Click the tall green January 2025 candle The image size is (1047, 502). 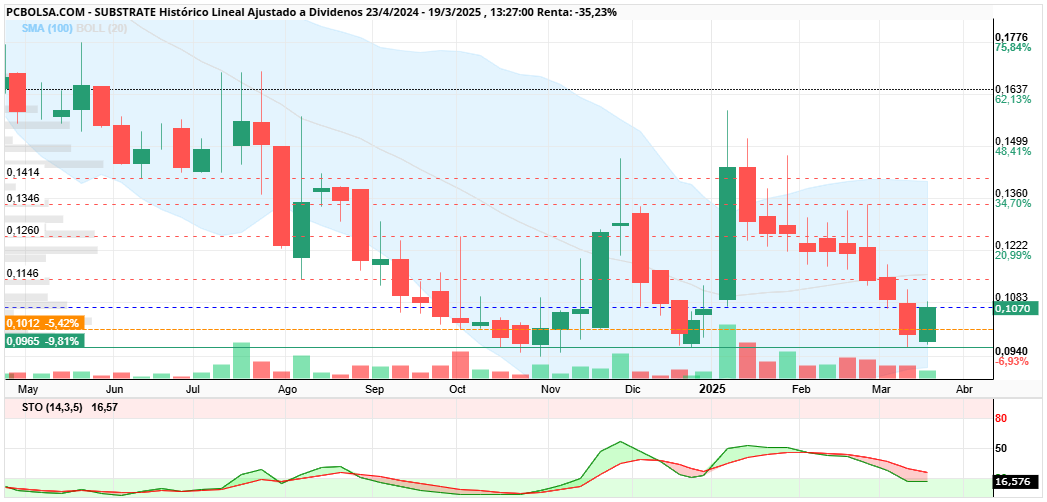click(x=727, y=233)
